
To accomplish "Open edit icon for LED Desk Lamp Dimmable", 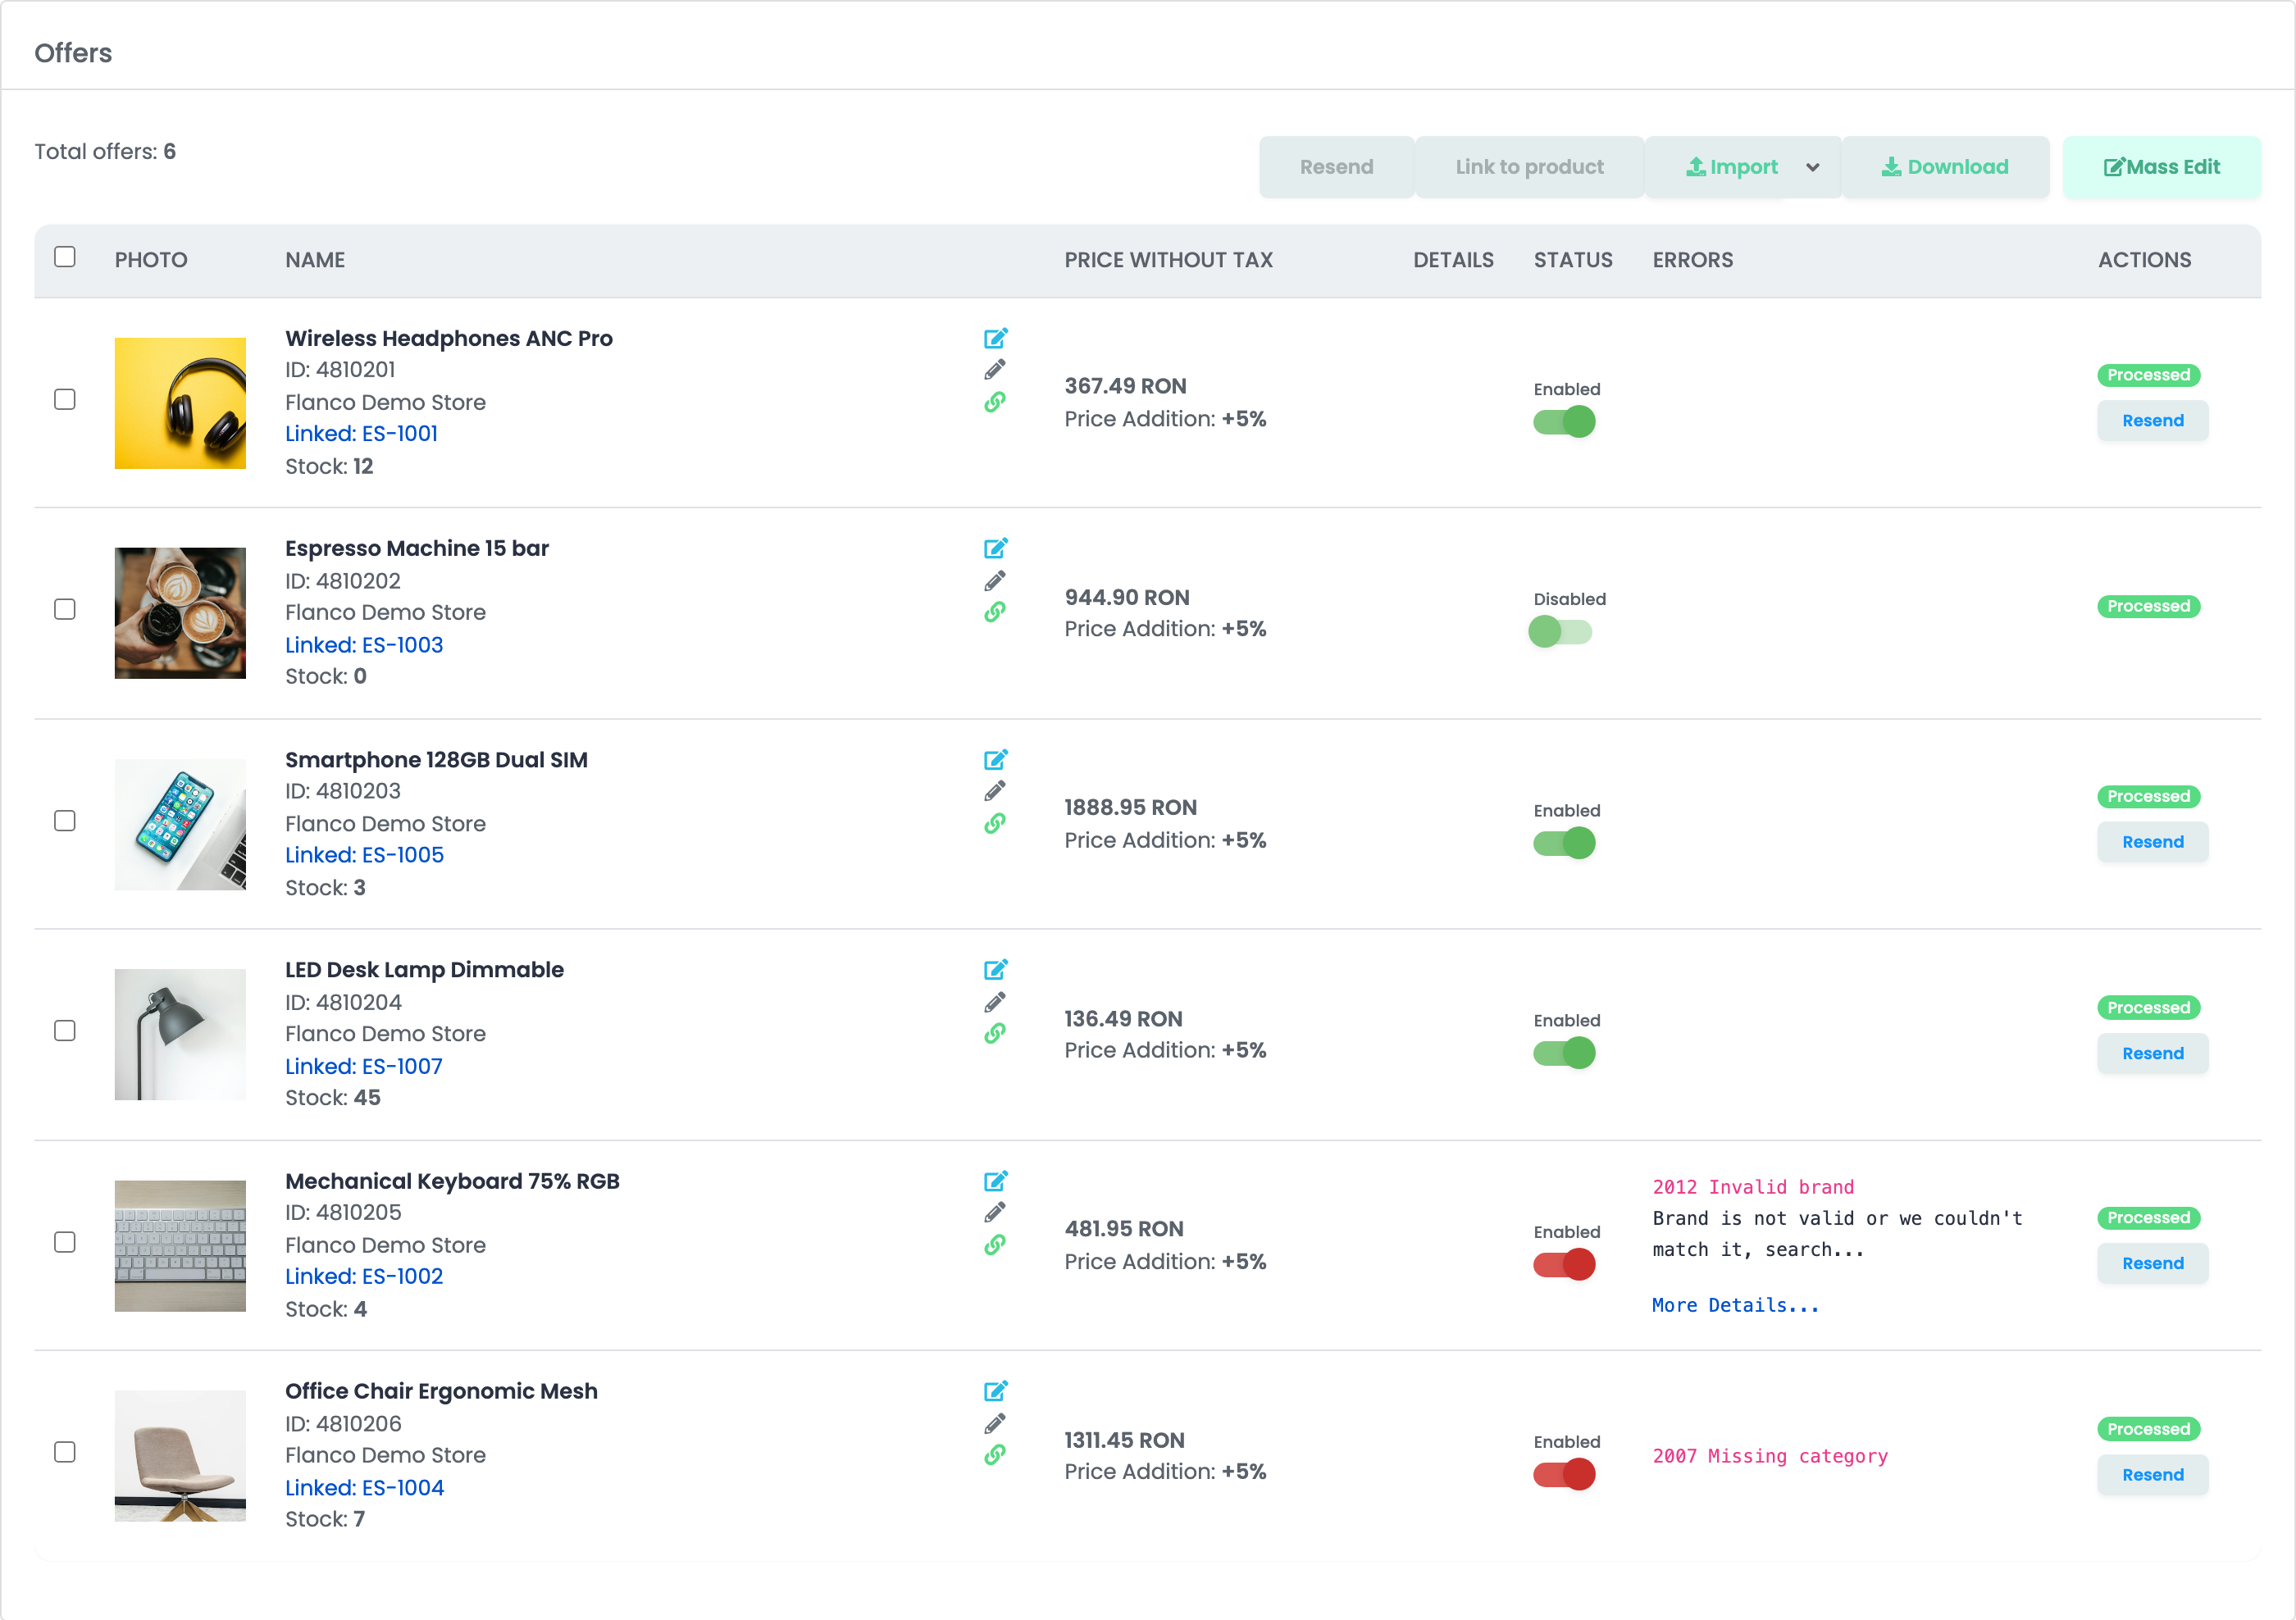I will 995,970.
